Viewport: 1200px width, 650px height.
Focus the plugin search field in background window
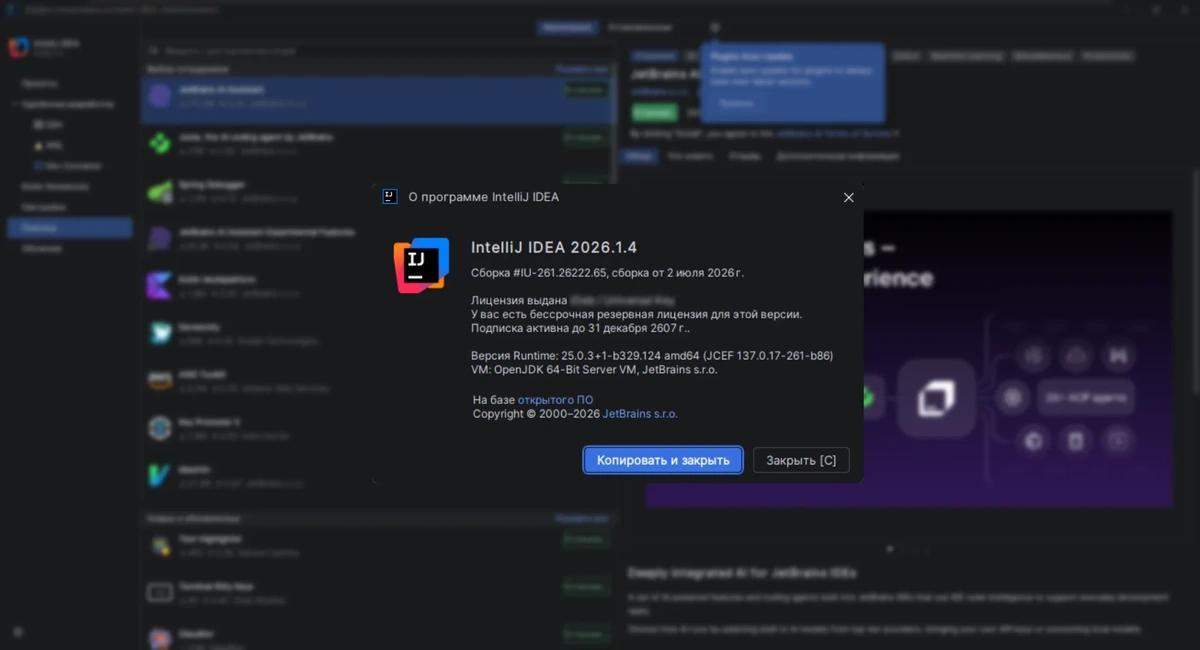tap(380, 49)
